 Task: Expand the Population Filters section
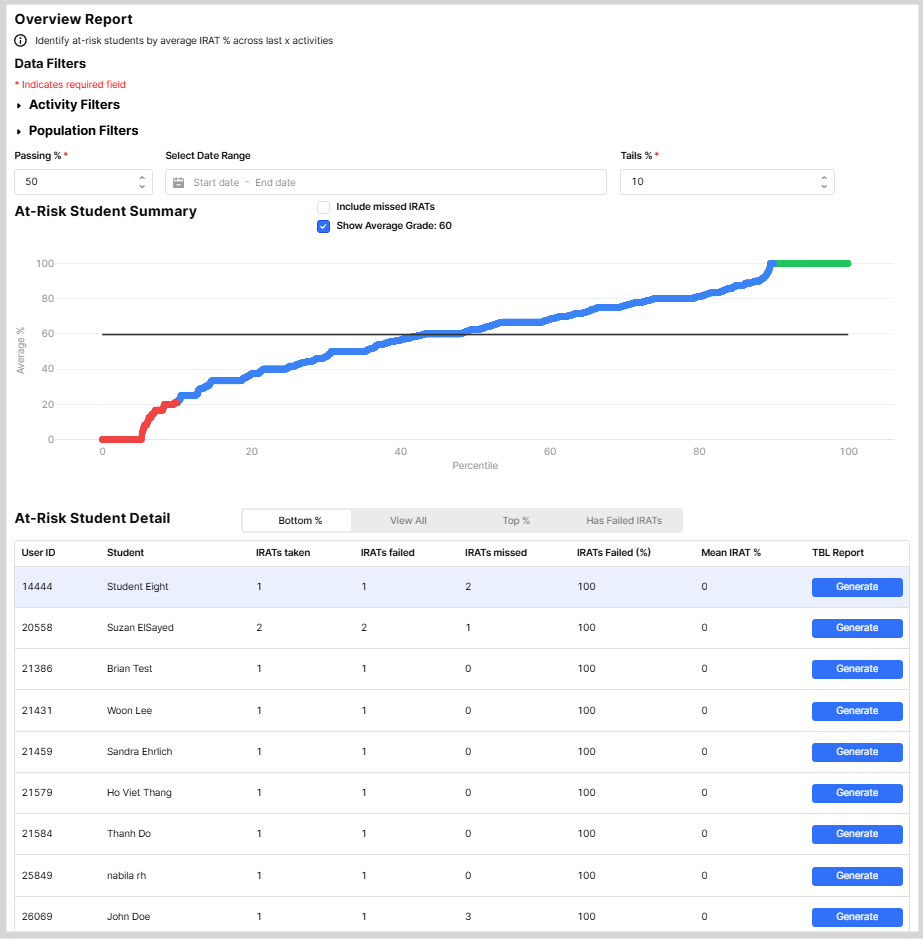77,131
